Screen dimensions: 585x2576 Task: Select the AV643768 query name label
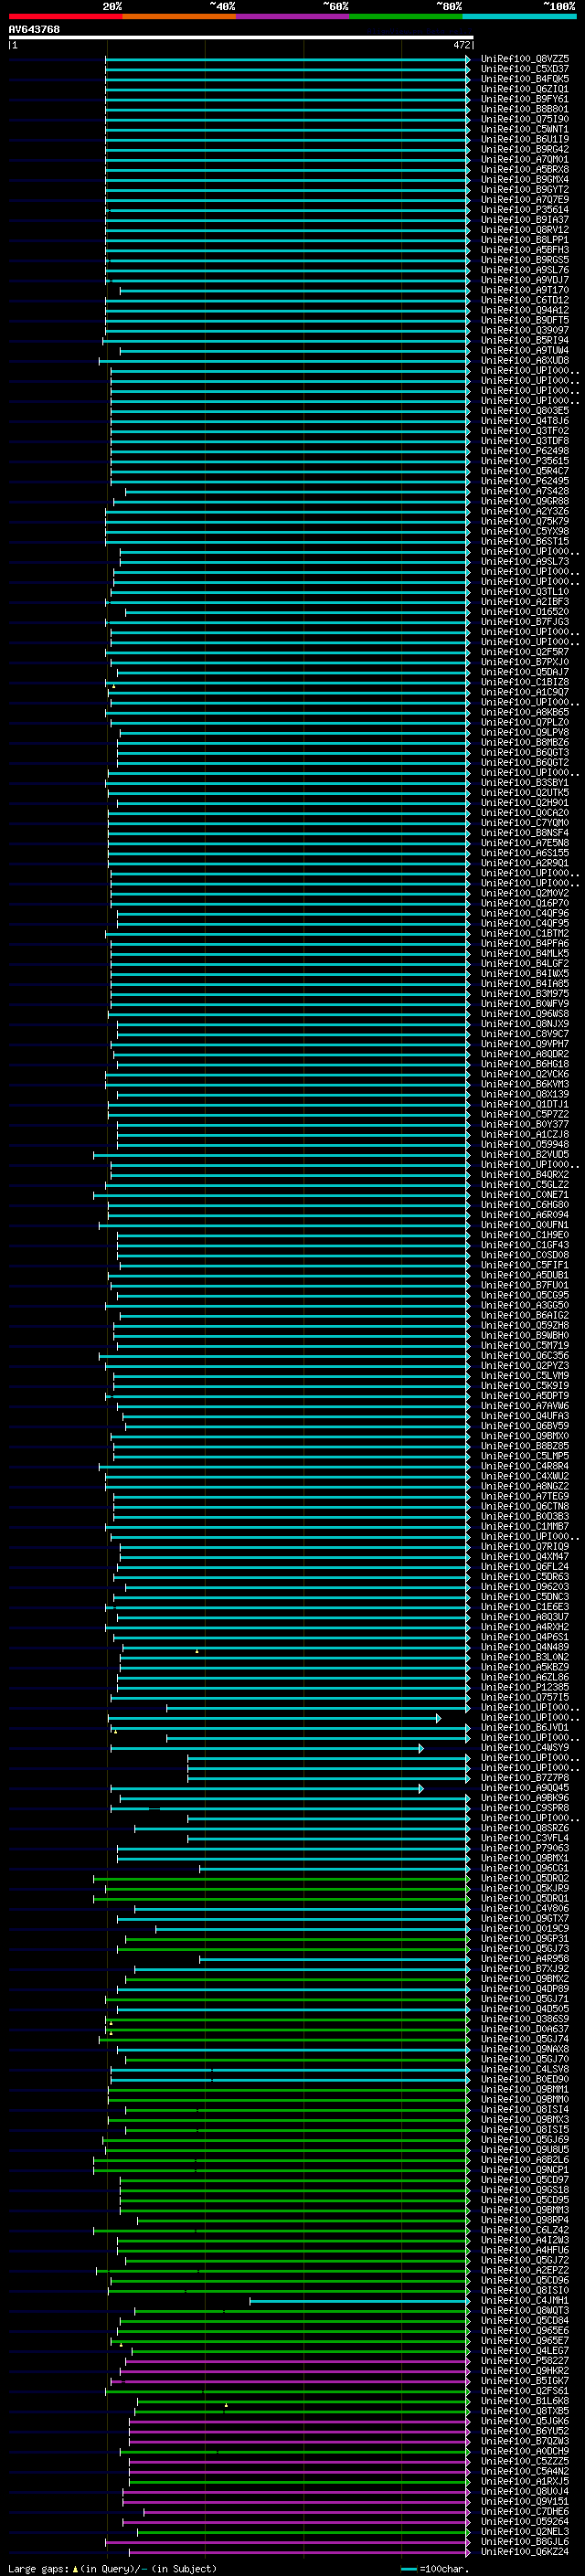point(34,29)
